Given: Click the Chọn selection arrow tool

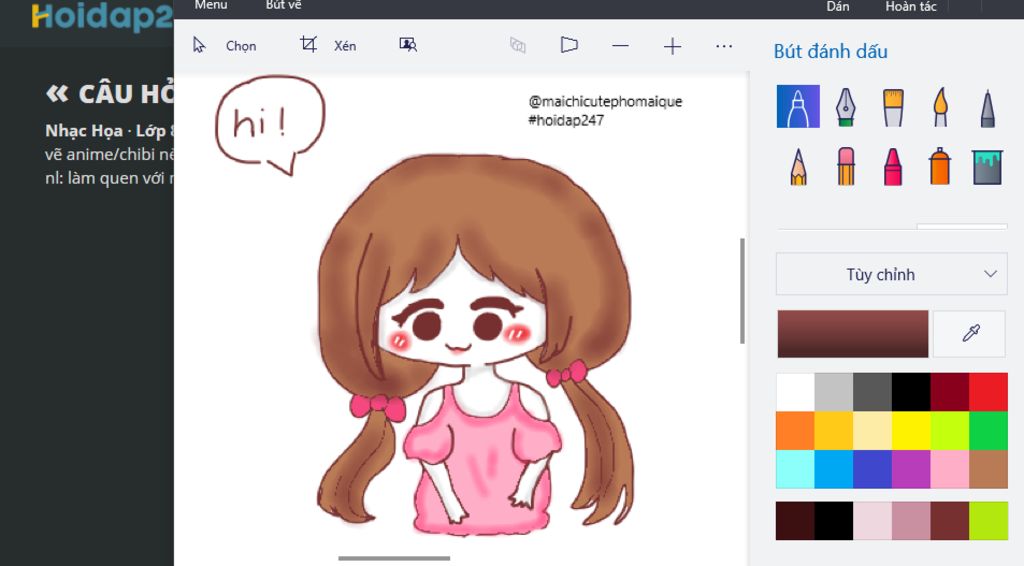Looking at the screenshot, I should pos(224,46).
